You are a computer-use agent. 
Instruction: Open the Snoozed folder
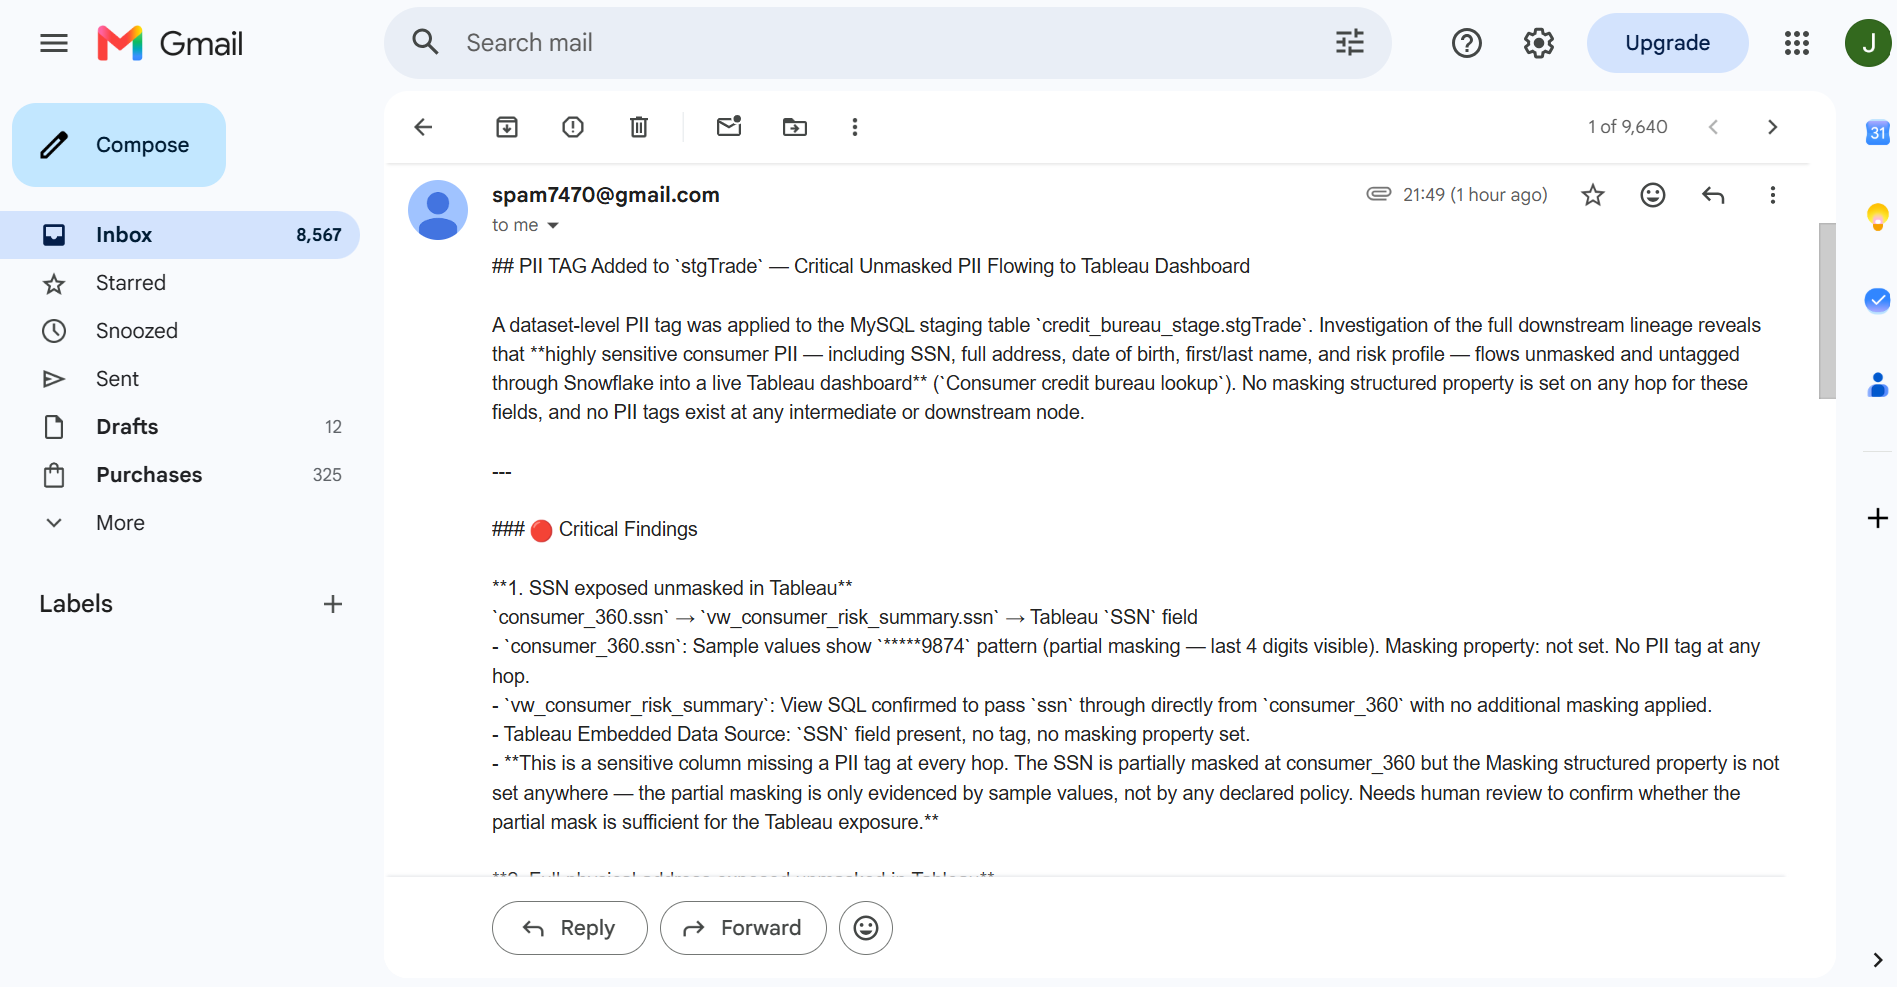point(180,331)
